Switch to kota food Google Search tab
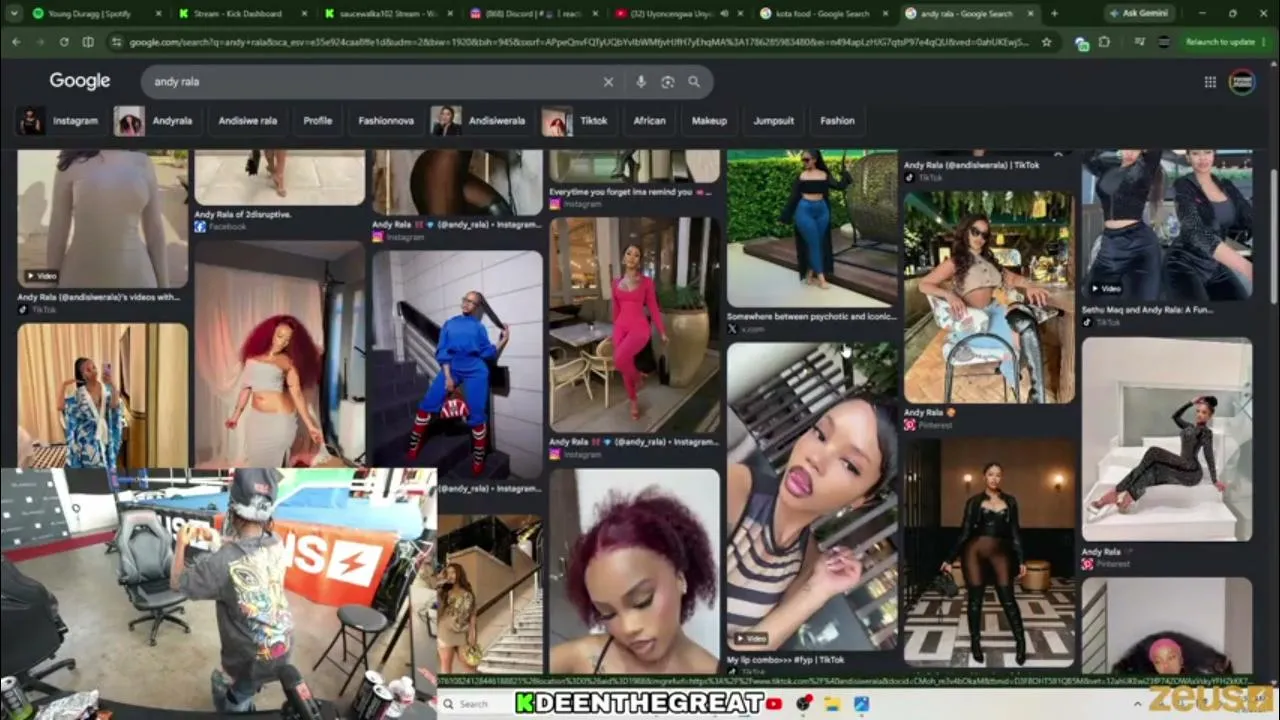 point(826,14)
